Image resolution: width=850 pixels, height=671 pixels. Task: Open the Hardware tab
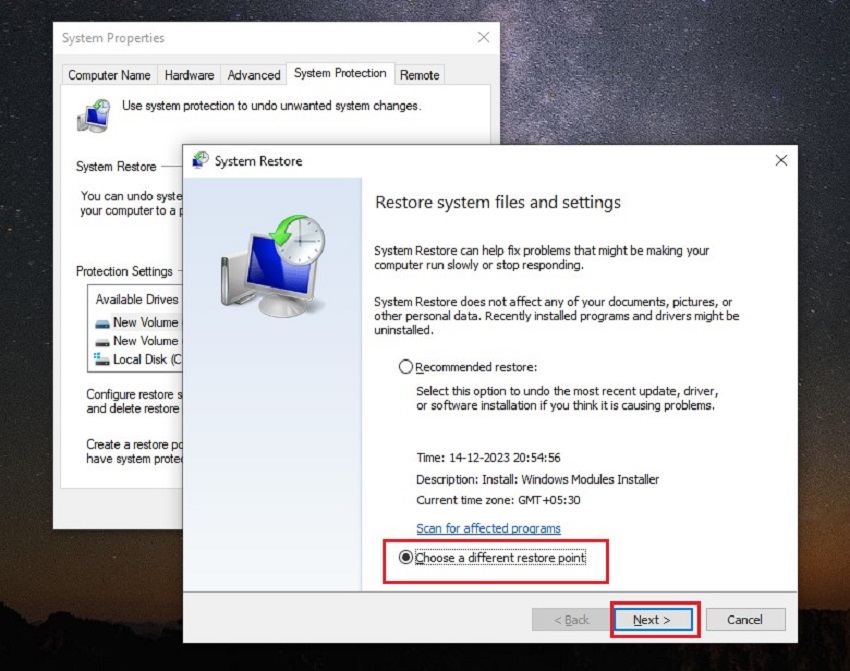tap(188, 74)
